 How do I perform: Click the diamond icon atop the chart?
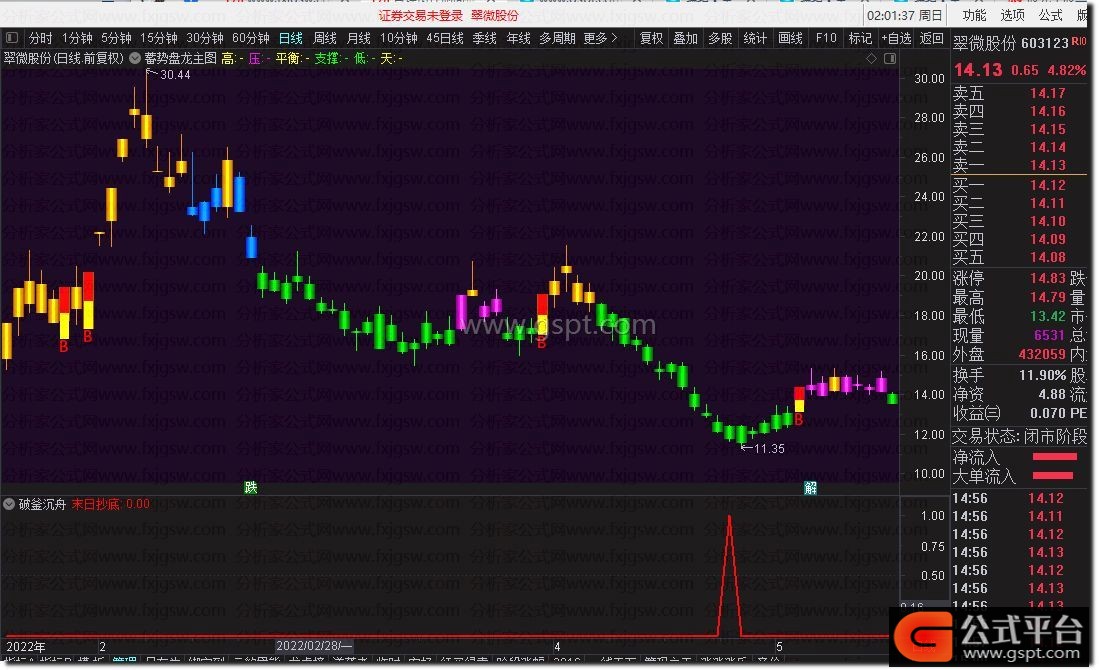[x=871, y=58]
